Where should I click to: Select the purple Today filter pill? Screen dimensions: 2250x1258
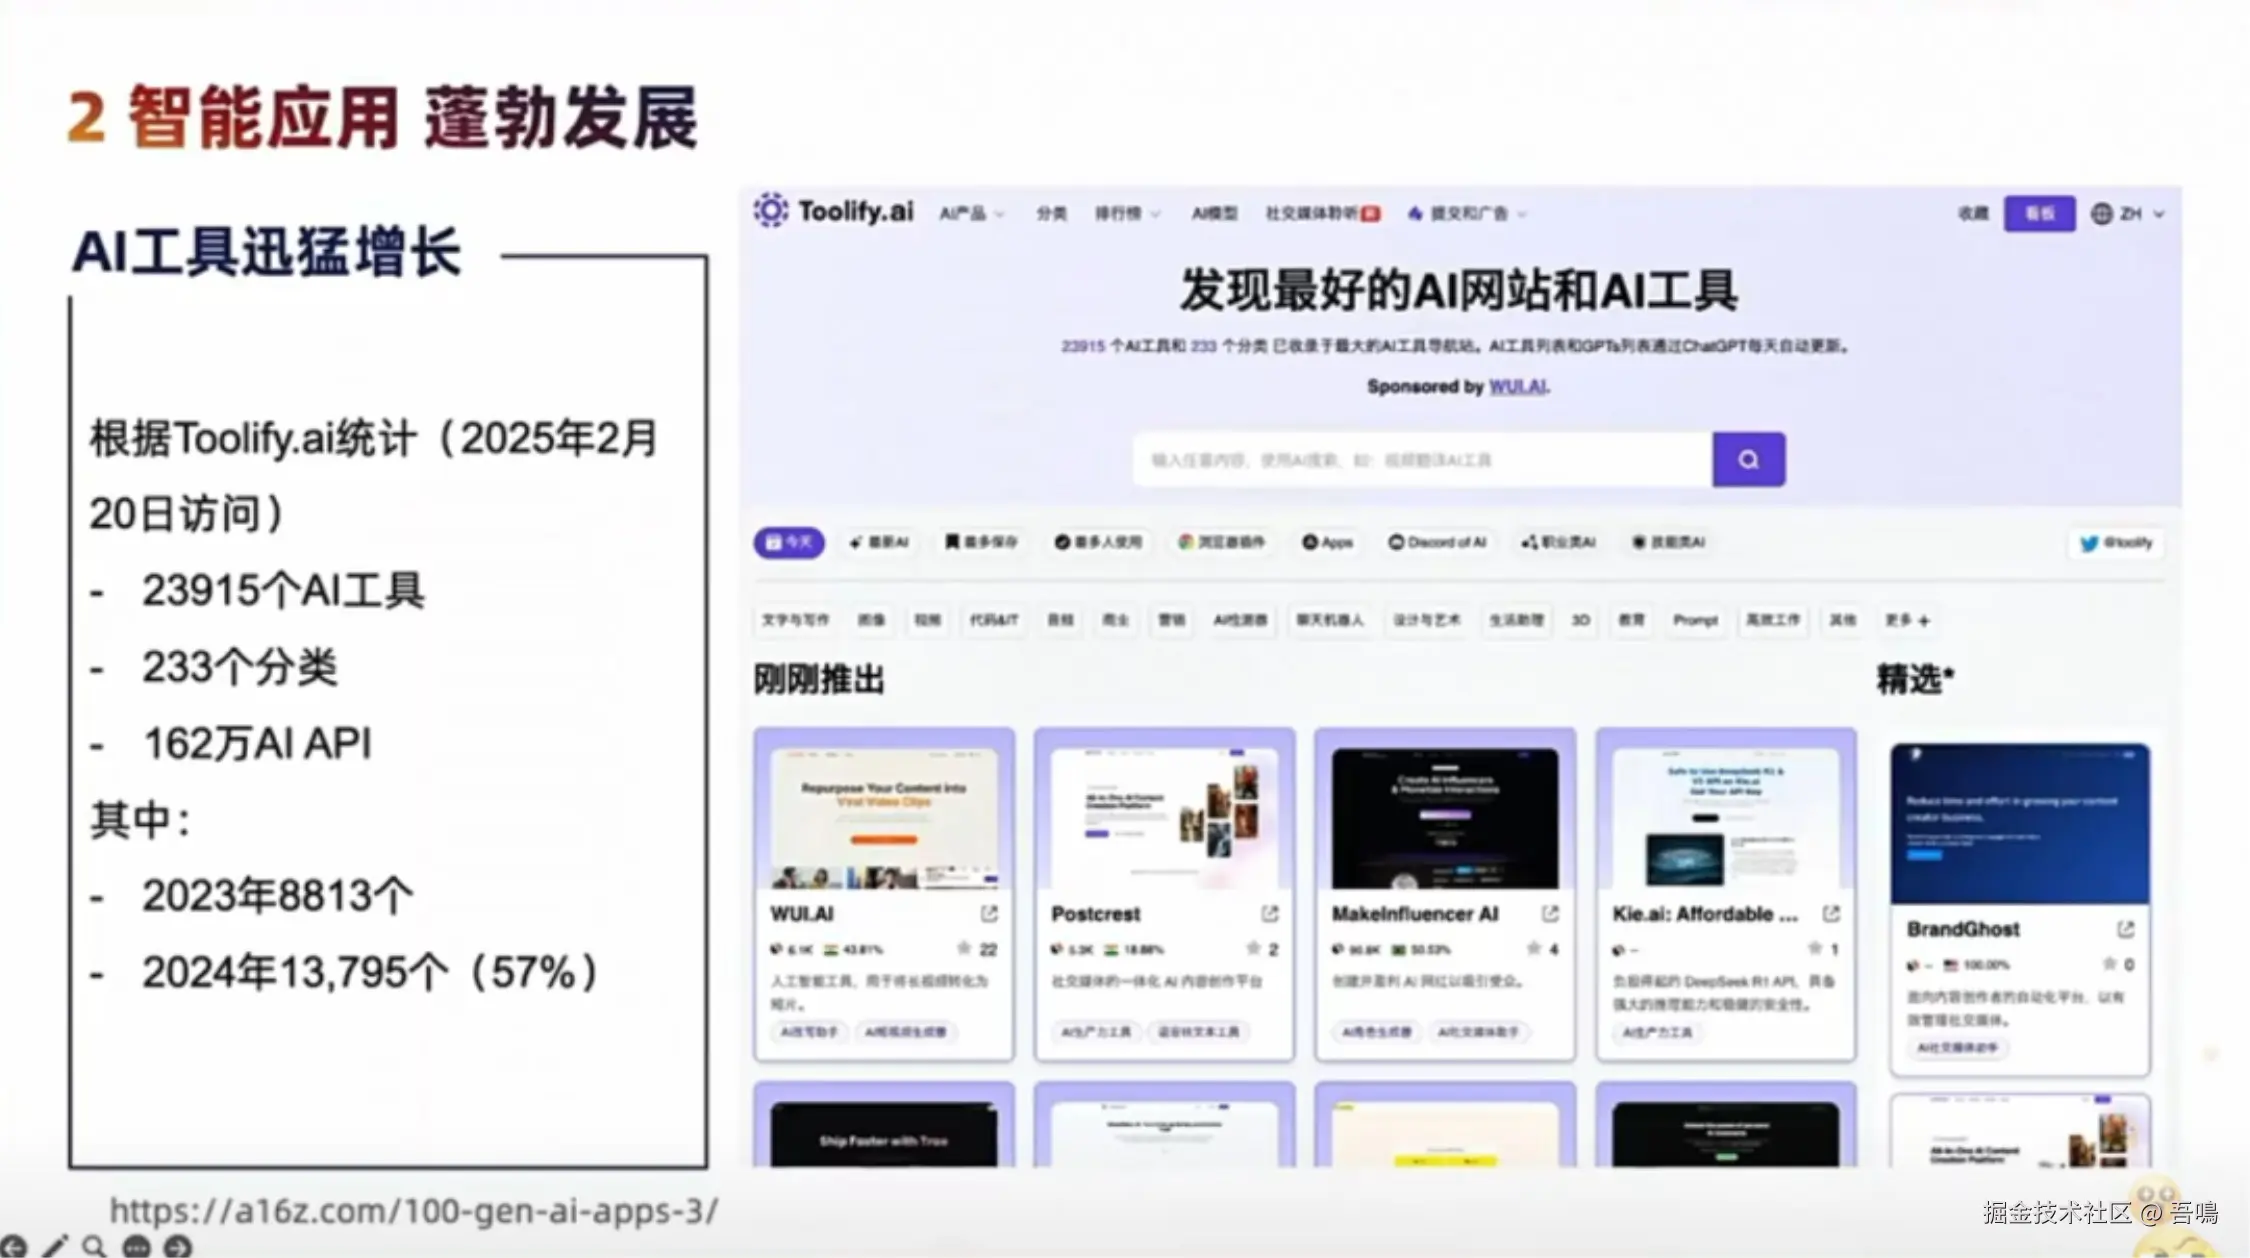pos(788,542)
